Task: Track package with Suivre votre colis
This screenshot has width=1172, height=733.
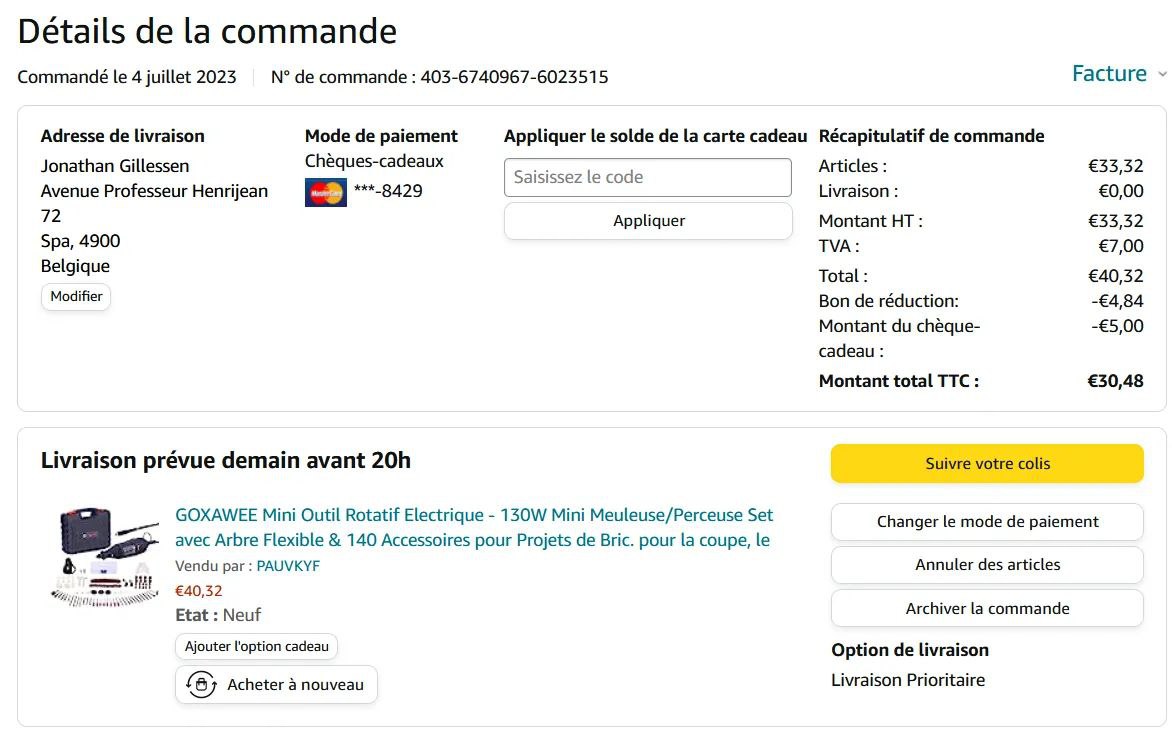Action: pyautogui.click(x=986, y=464)
